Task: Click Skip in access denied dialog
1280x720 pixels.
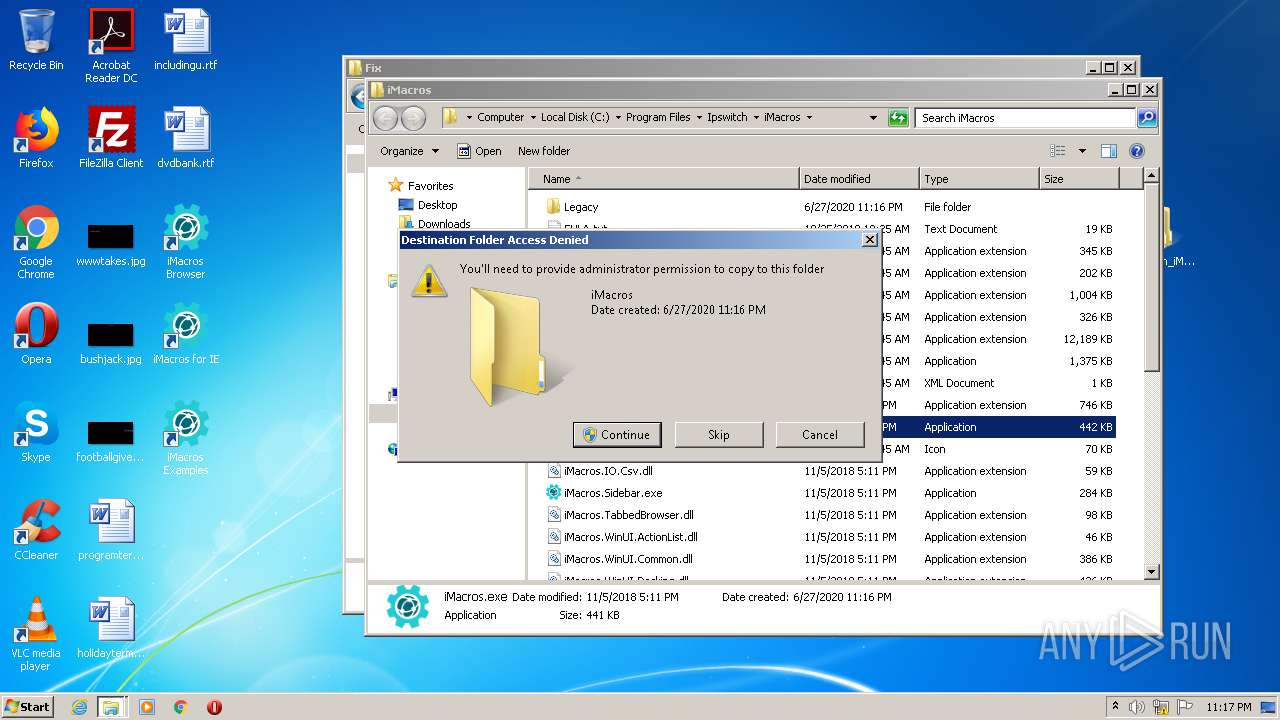Action: (719, 435)
